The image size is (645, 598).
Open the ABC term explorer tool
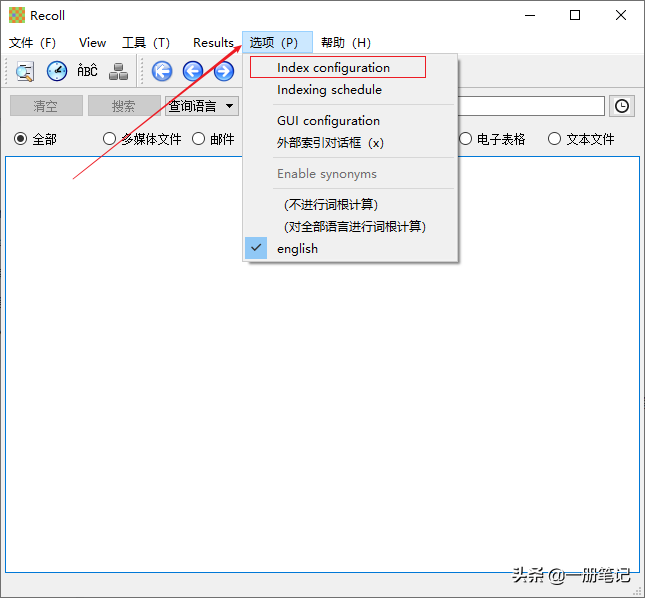87,71
